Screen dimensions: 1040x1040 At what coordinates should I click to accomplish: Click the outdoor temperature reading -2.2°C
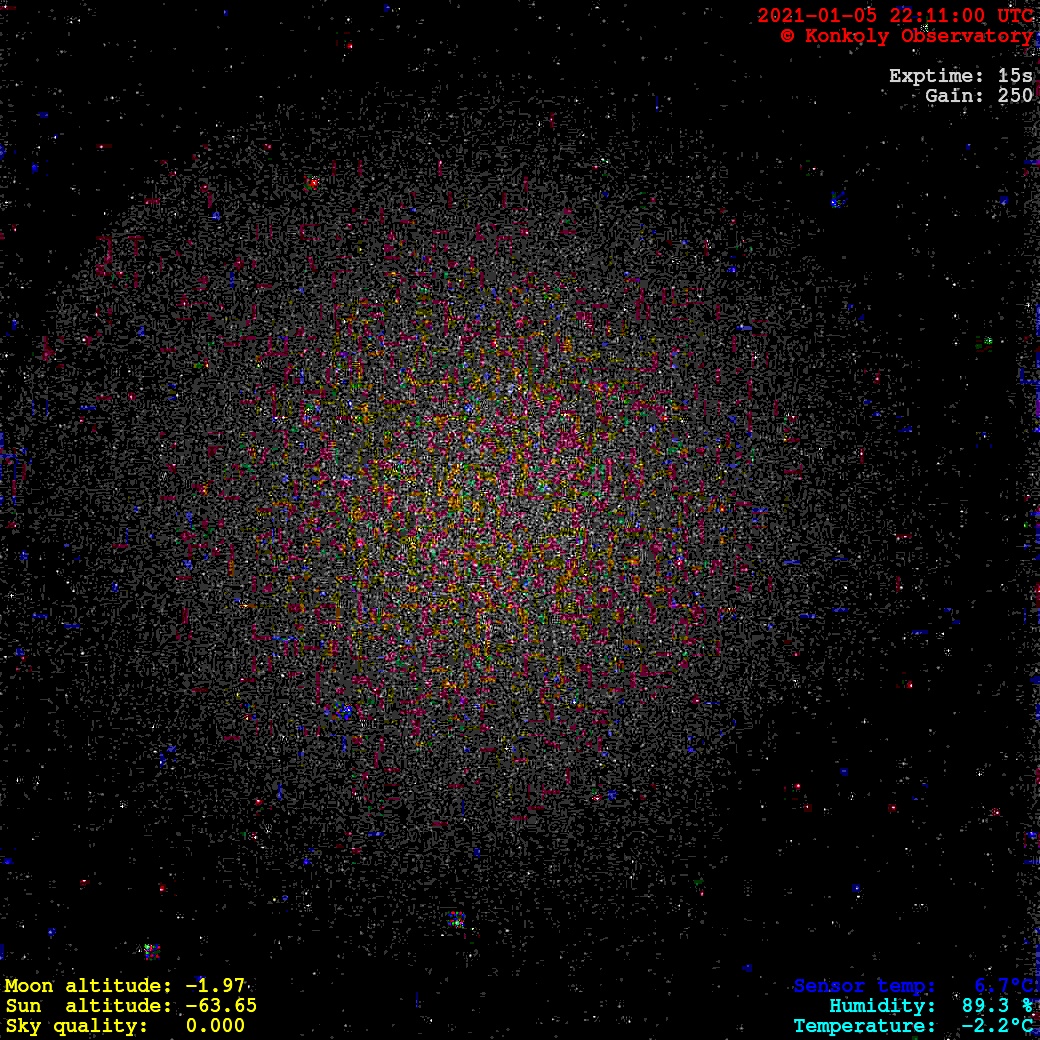coord(997,1027)
